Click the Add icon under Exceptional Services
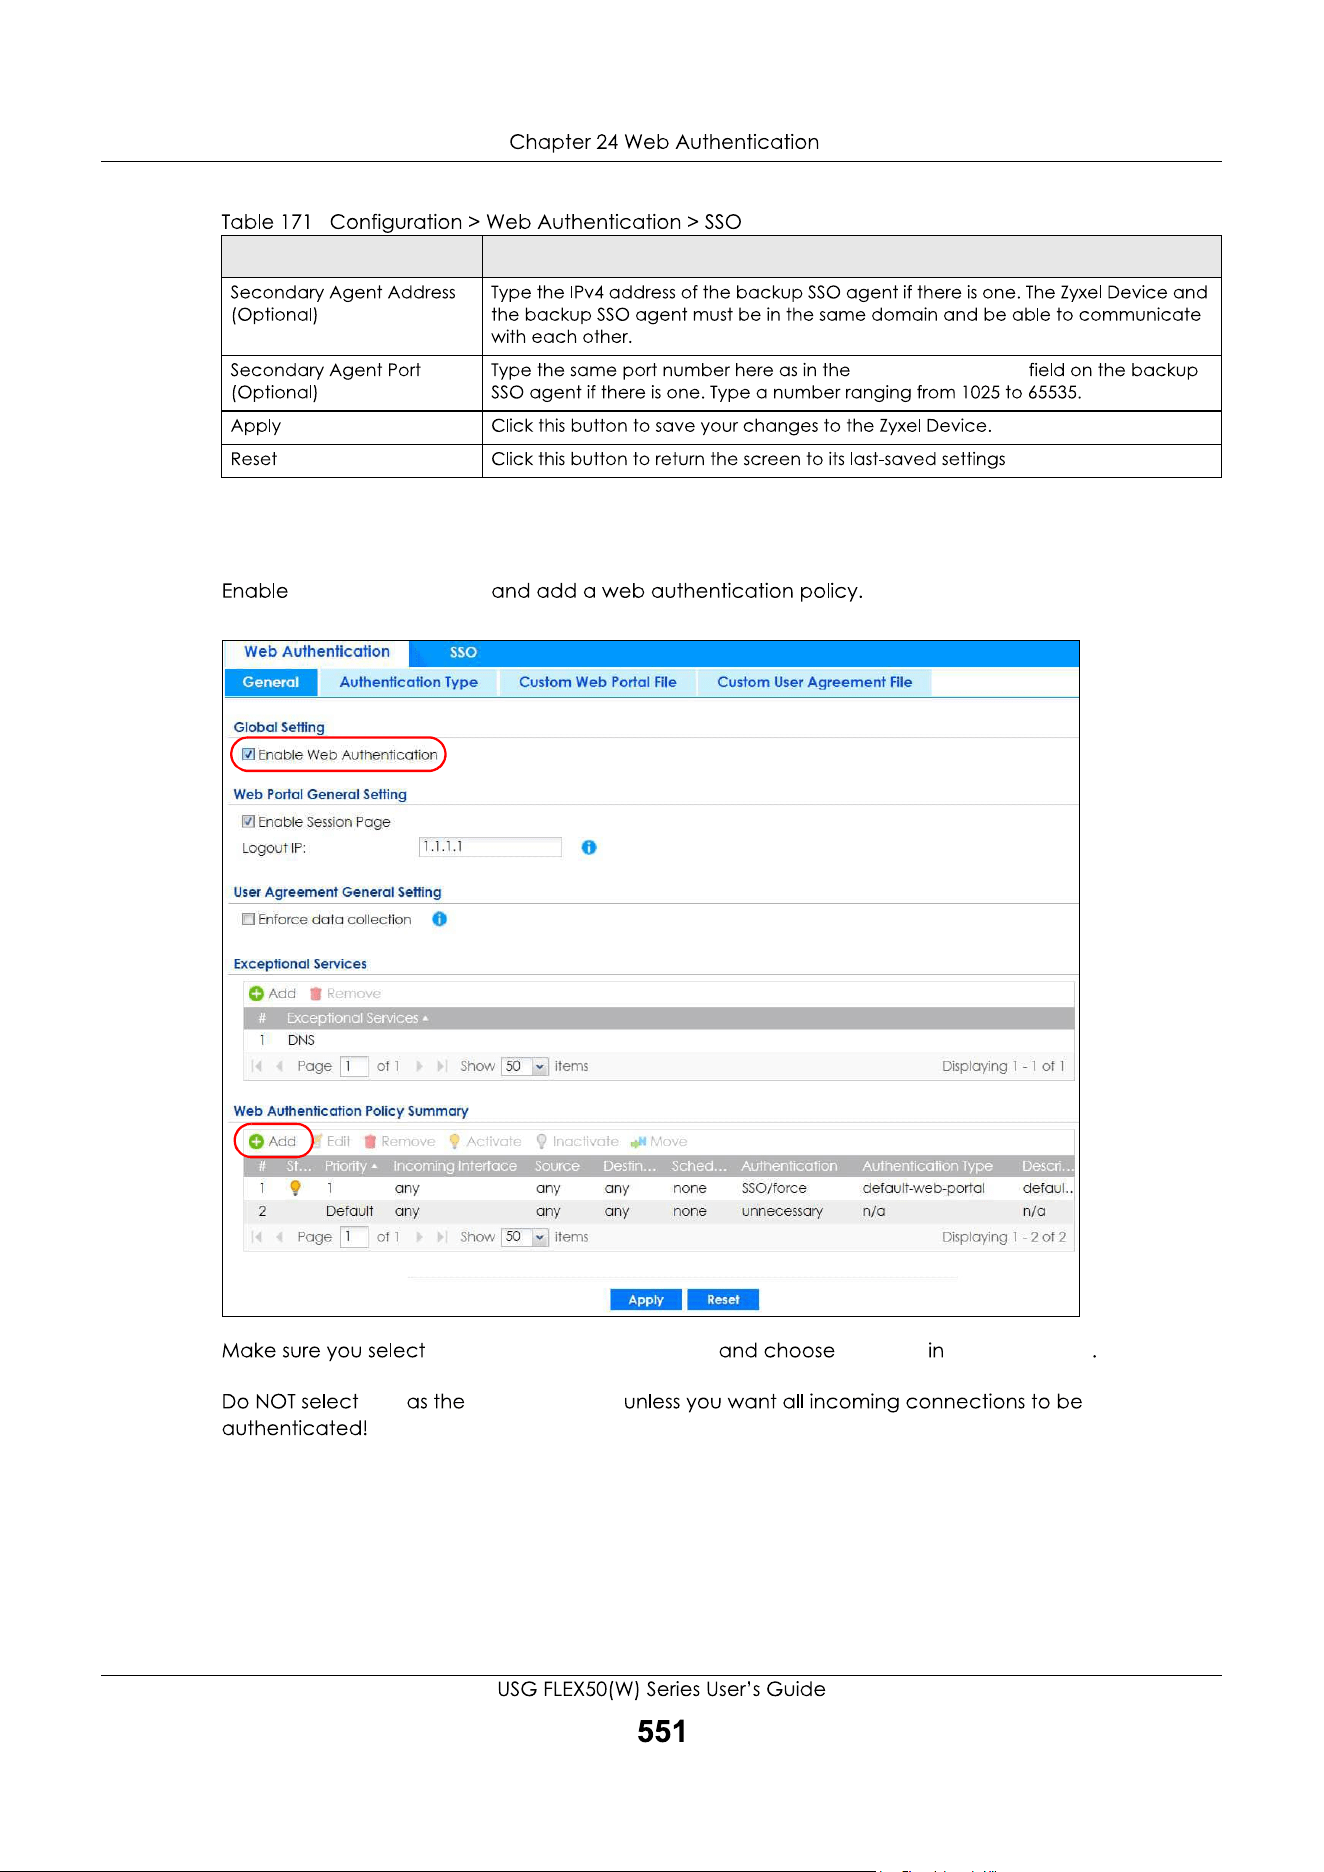The width and height of the screenshot is (1324, 1872). coord(257,993)
